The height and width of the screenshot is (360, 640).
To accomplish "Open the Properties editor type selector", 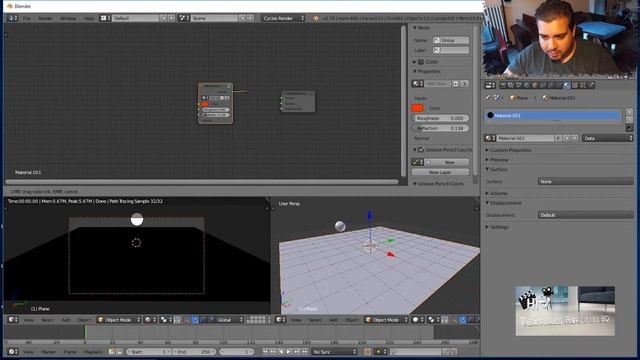I will pos(490,85).
